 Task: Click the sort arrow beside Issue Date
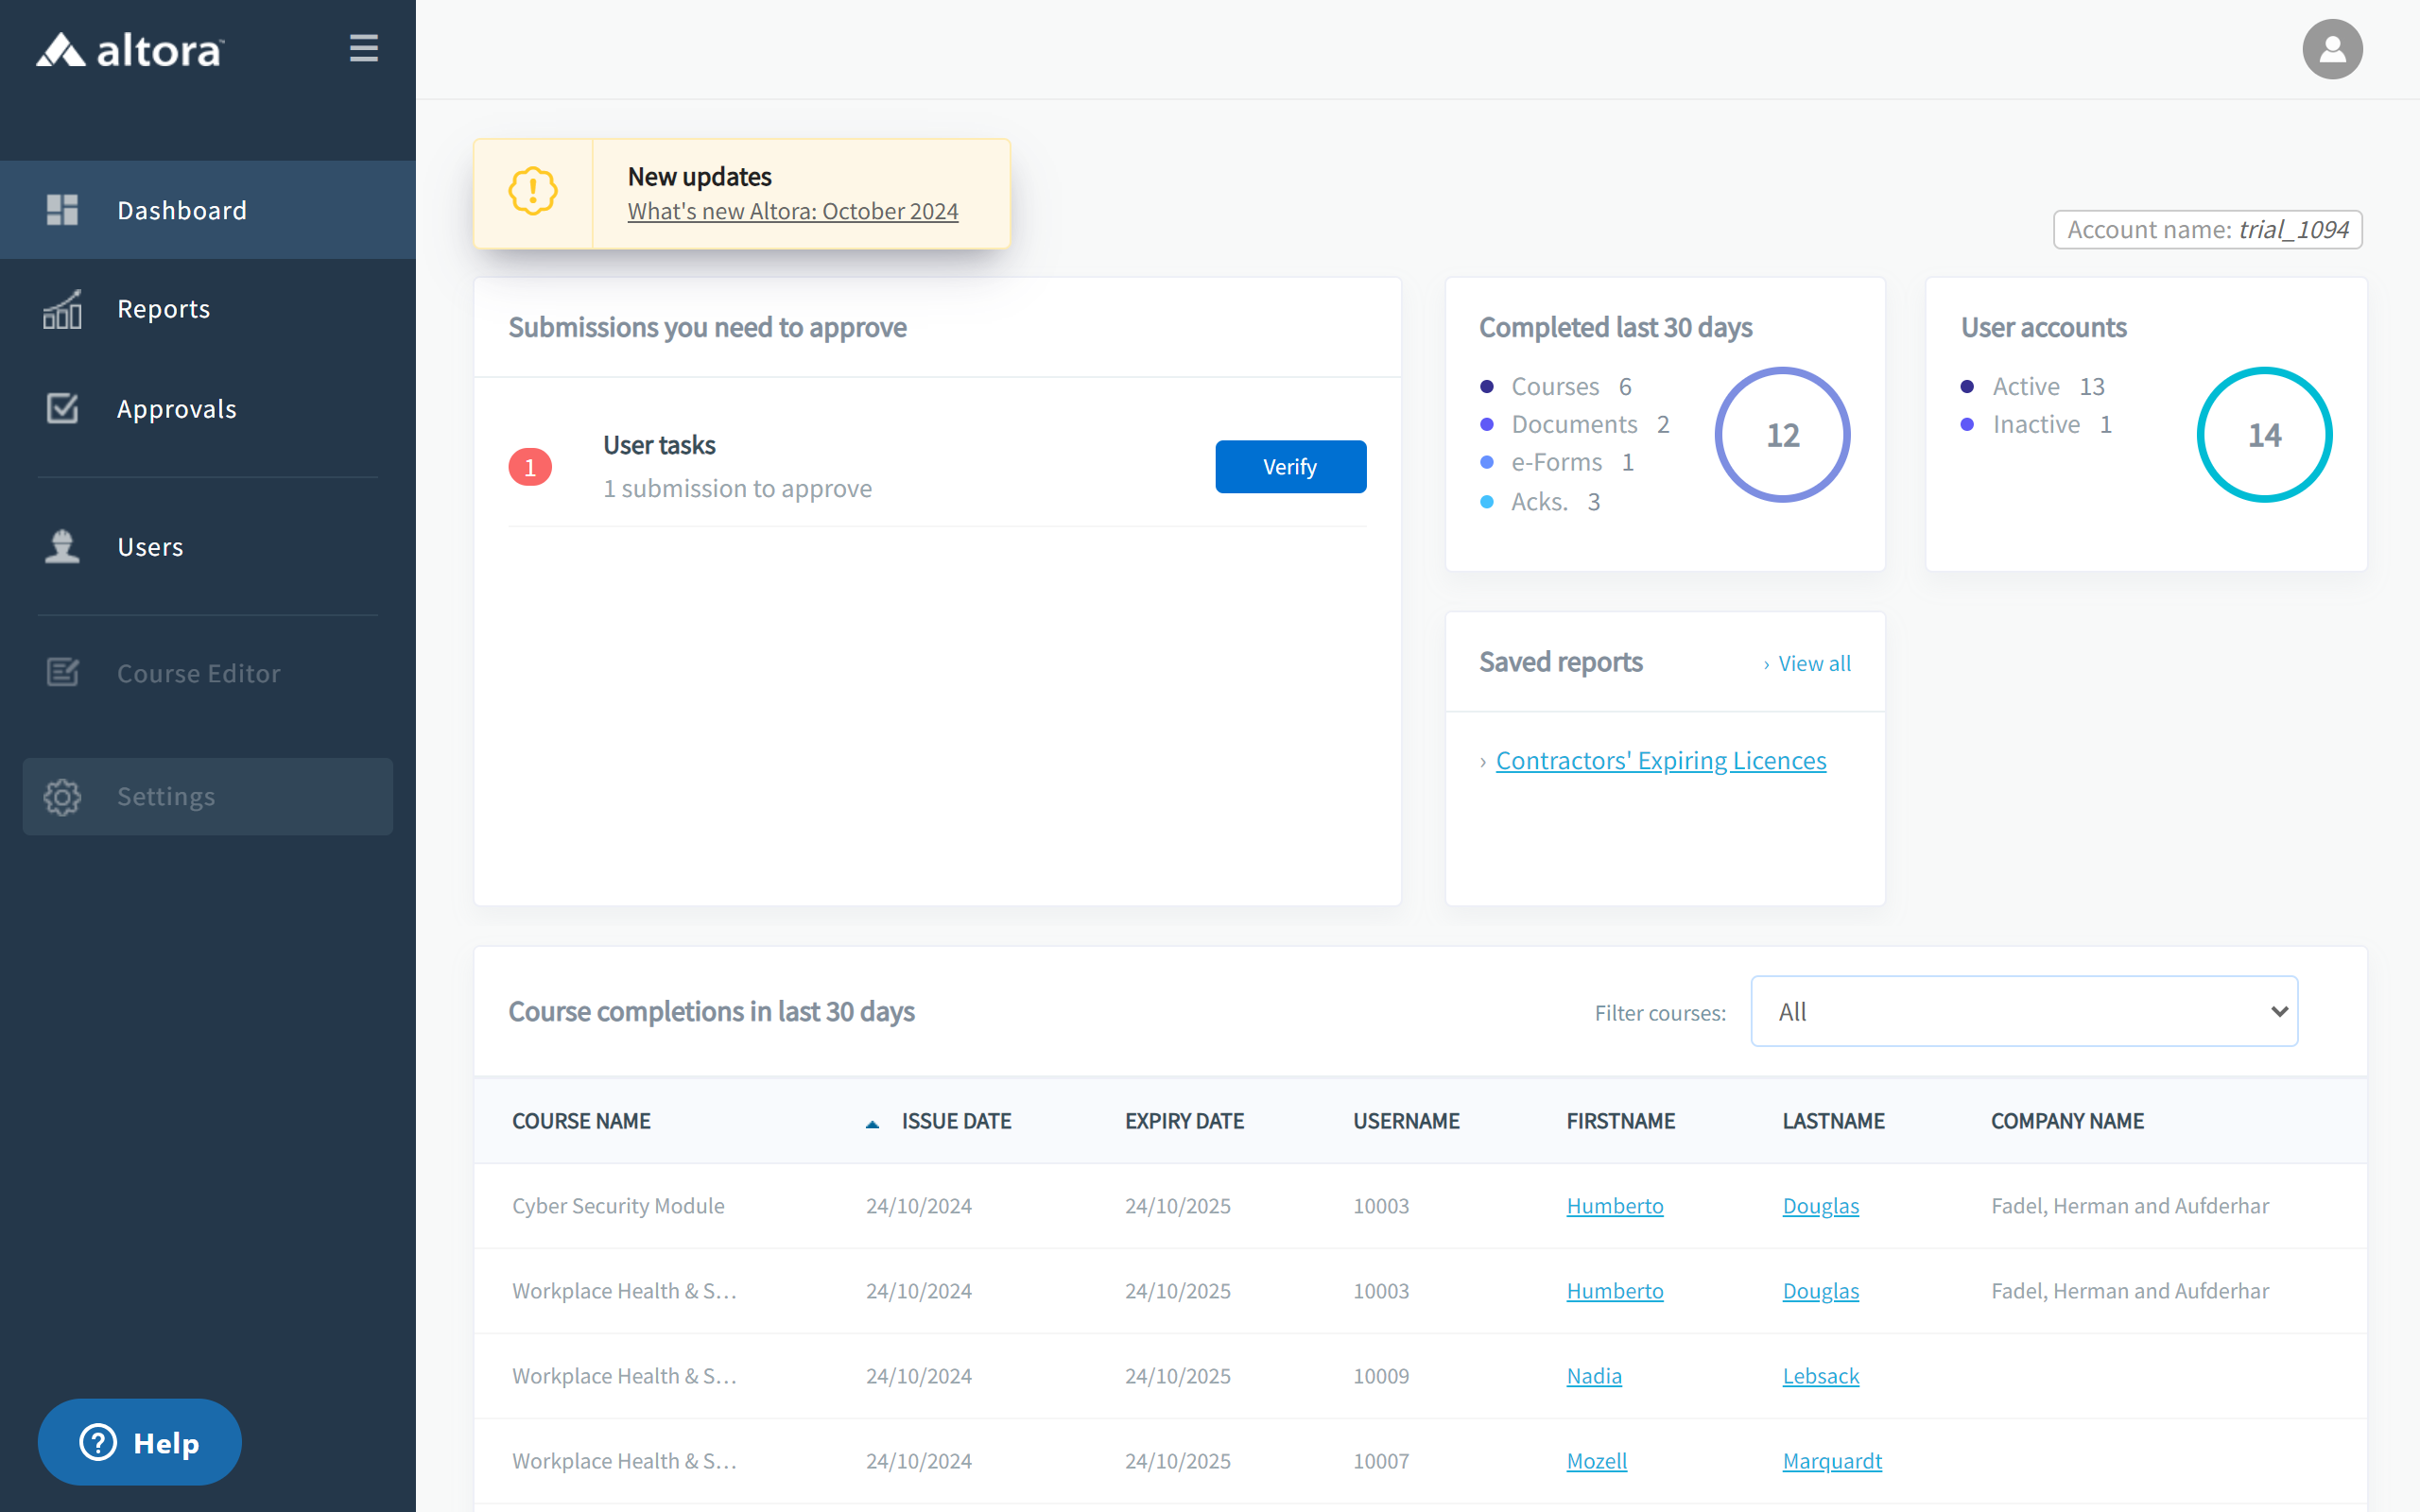871,1124
